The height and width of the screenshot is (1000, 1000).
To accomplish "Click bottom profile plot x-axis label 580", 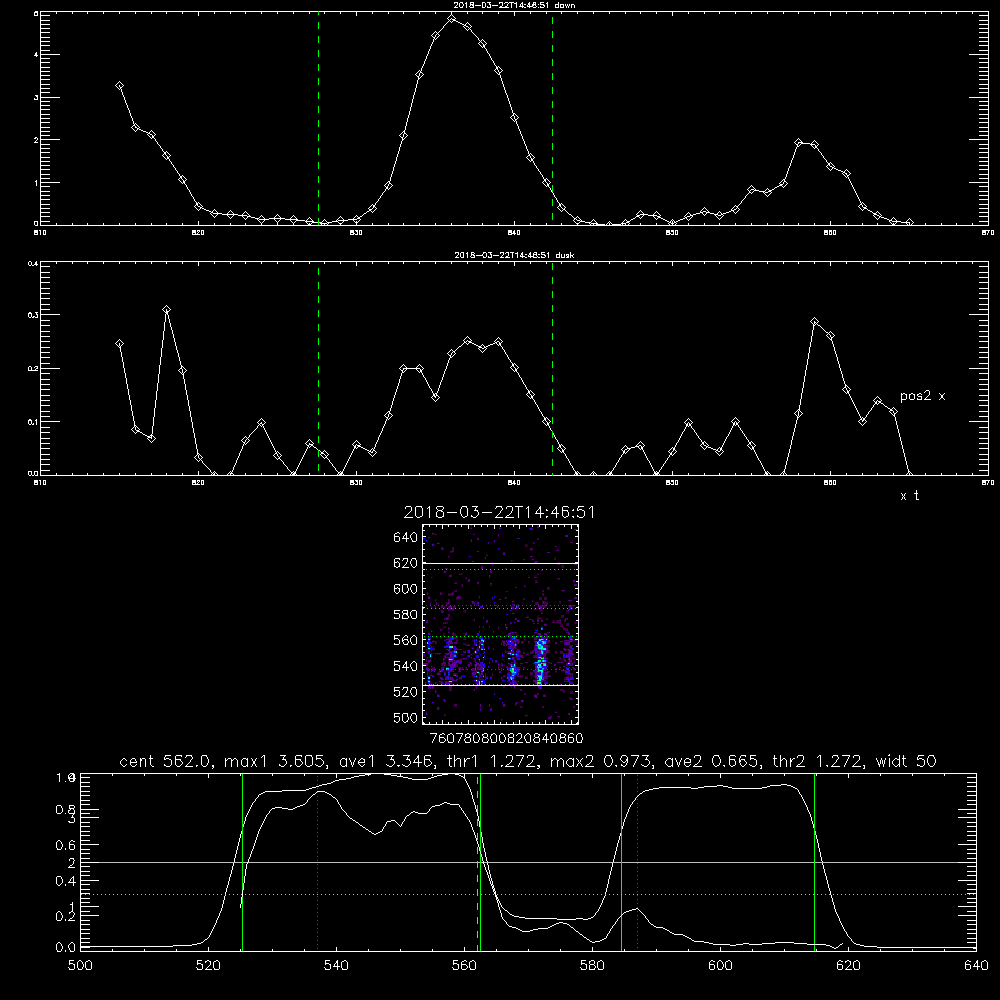I will click(592, 966).
